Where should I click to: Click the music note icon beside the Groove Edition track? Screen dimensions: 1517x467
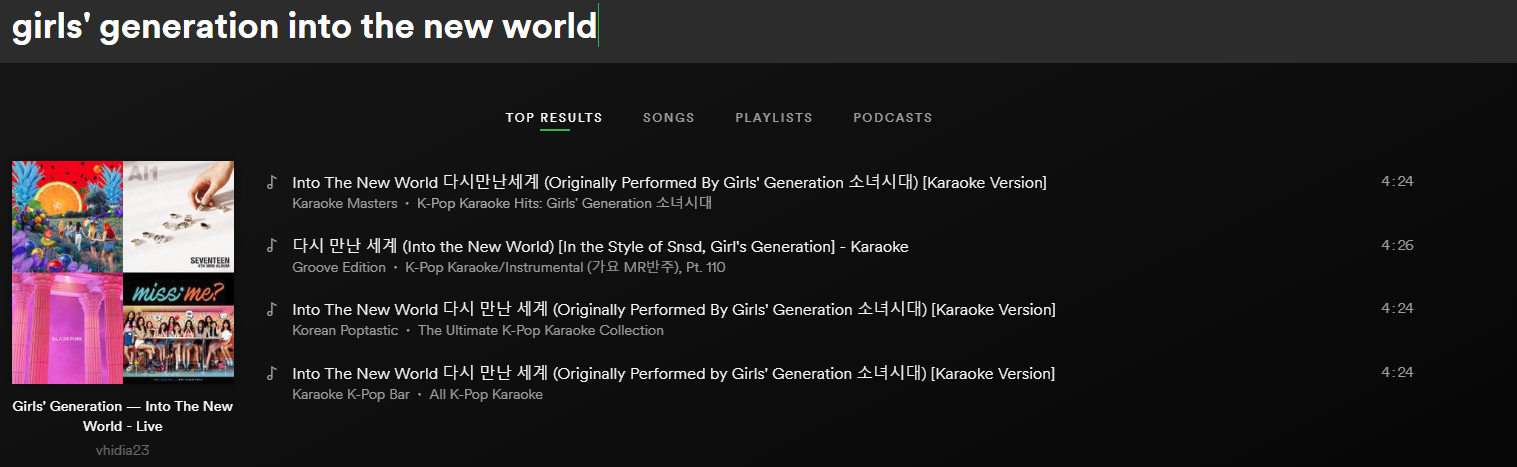pyautogui.click(x=270, y=245)
